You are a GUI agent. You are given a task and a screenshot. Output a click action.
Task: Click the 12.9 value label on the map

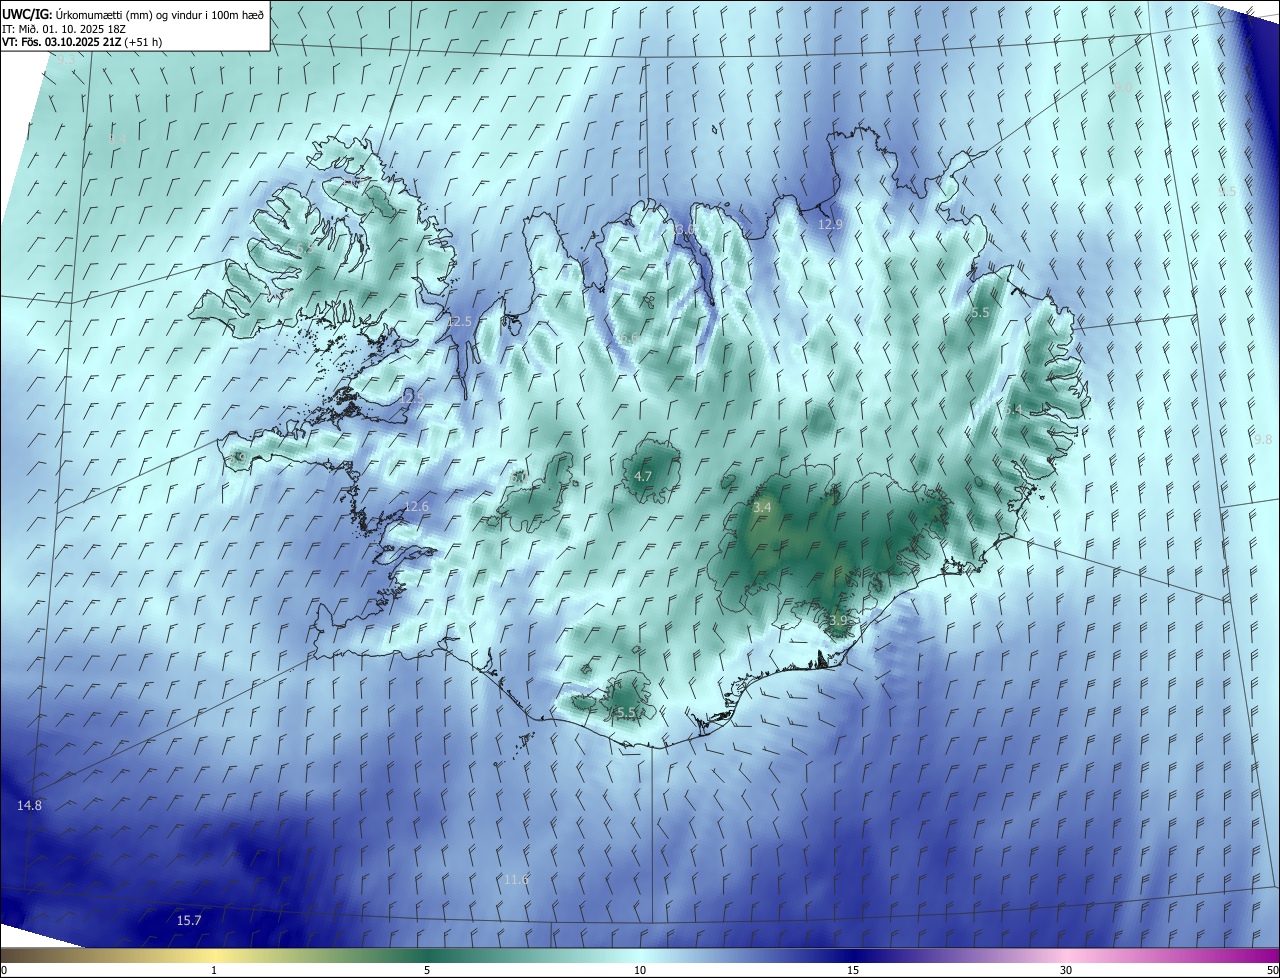(x=831, y=225)
